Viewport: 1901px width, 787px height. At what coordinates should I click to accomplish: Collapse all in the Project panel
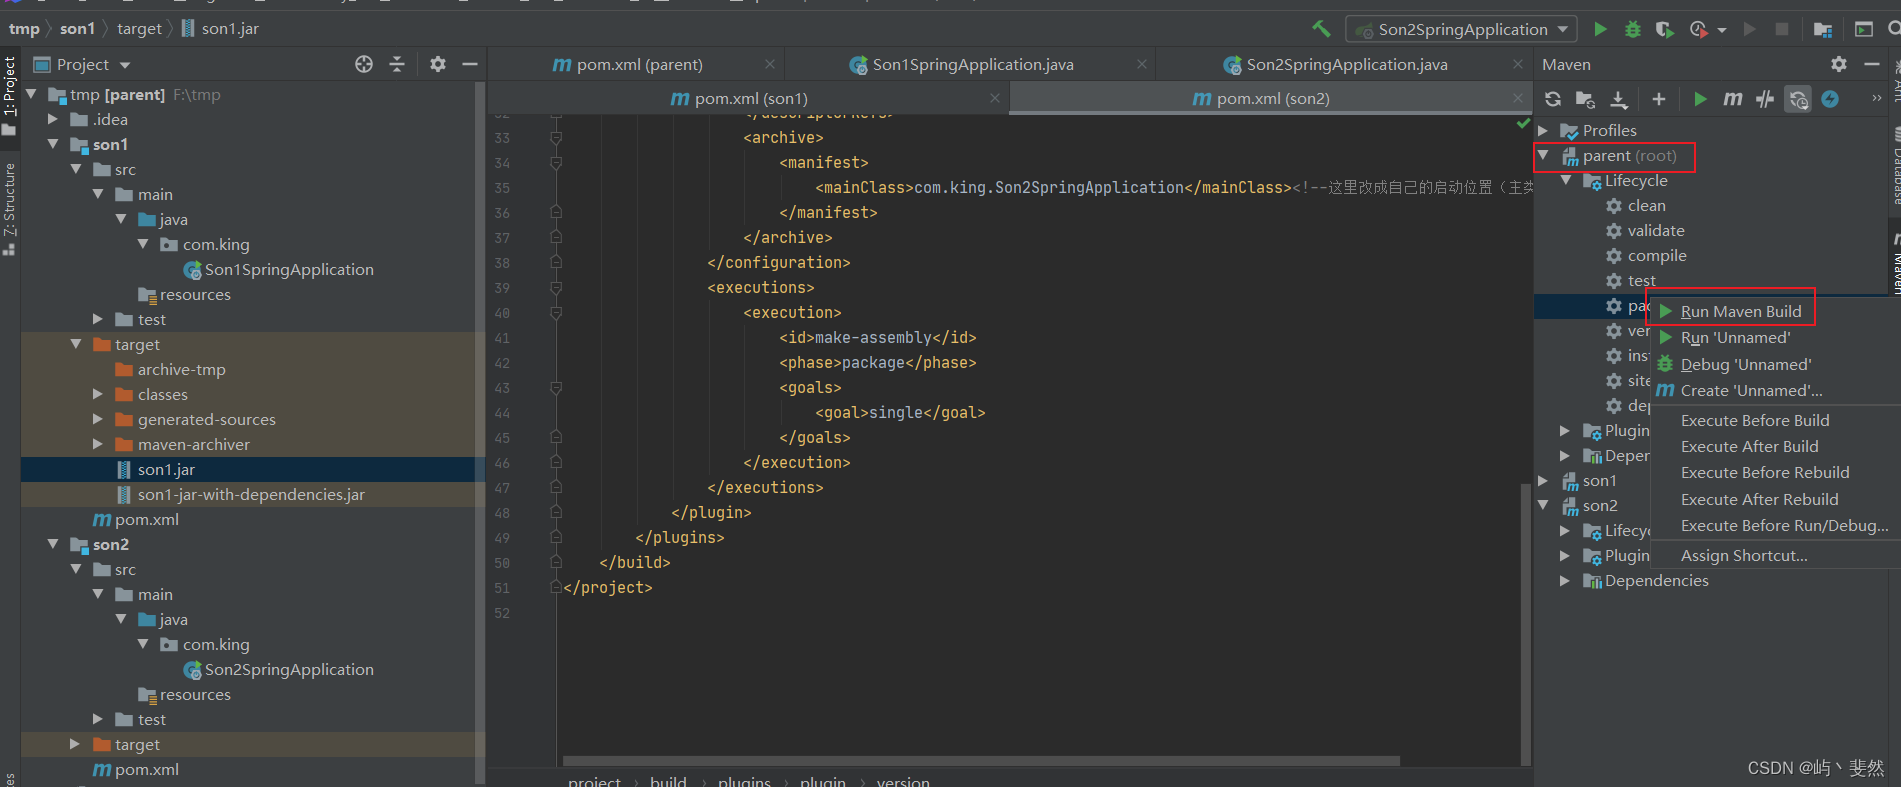(397, 64)
